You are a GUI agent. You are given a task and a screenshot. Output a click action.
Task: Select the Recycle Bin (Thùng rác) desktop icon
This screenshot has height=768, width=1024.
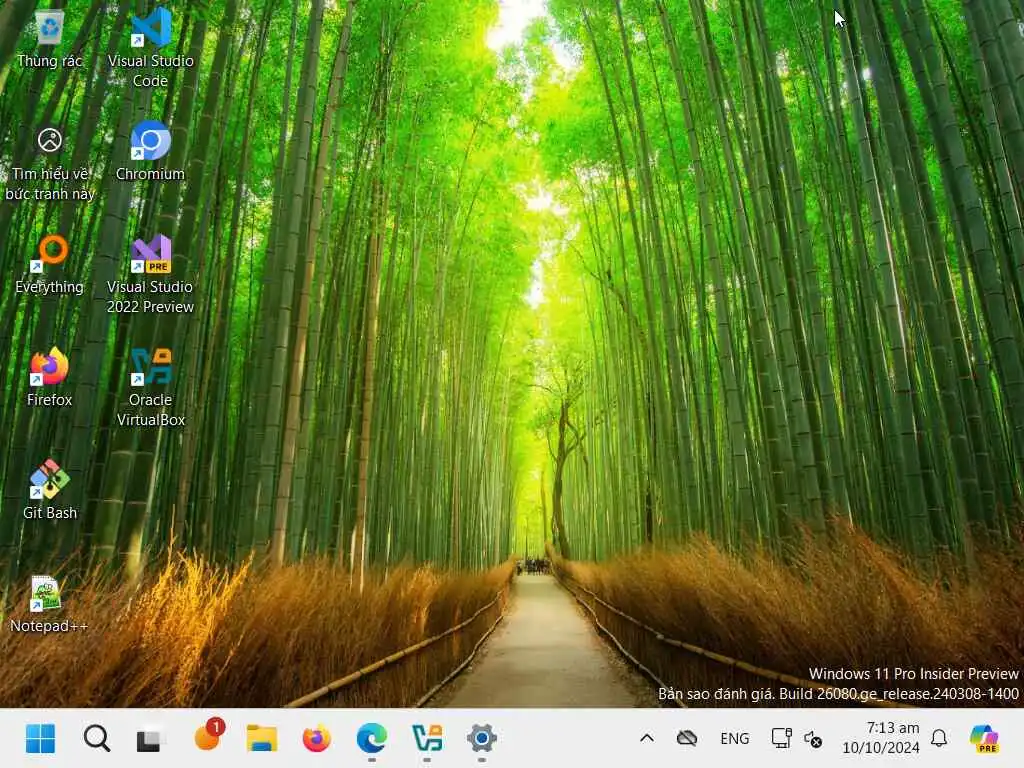point(50,40)
